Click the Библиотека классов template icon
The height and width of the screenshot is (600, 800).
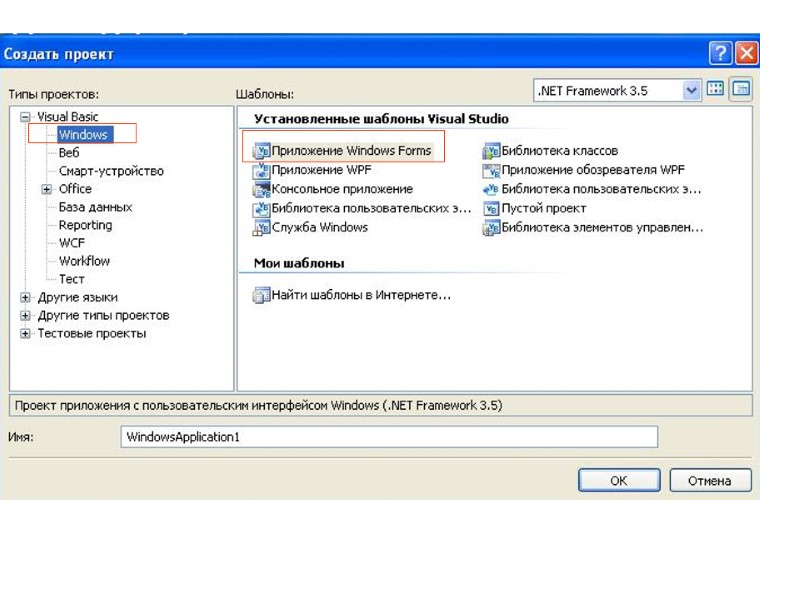pyautogui.click(x=491, y=151)
